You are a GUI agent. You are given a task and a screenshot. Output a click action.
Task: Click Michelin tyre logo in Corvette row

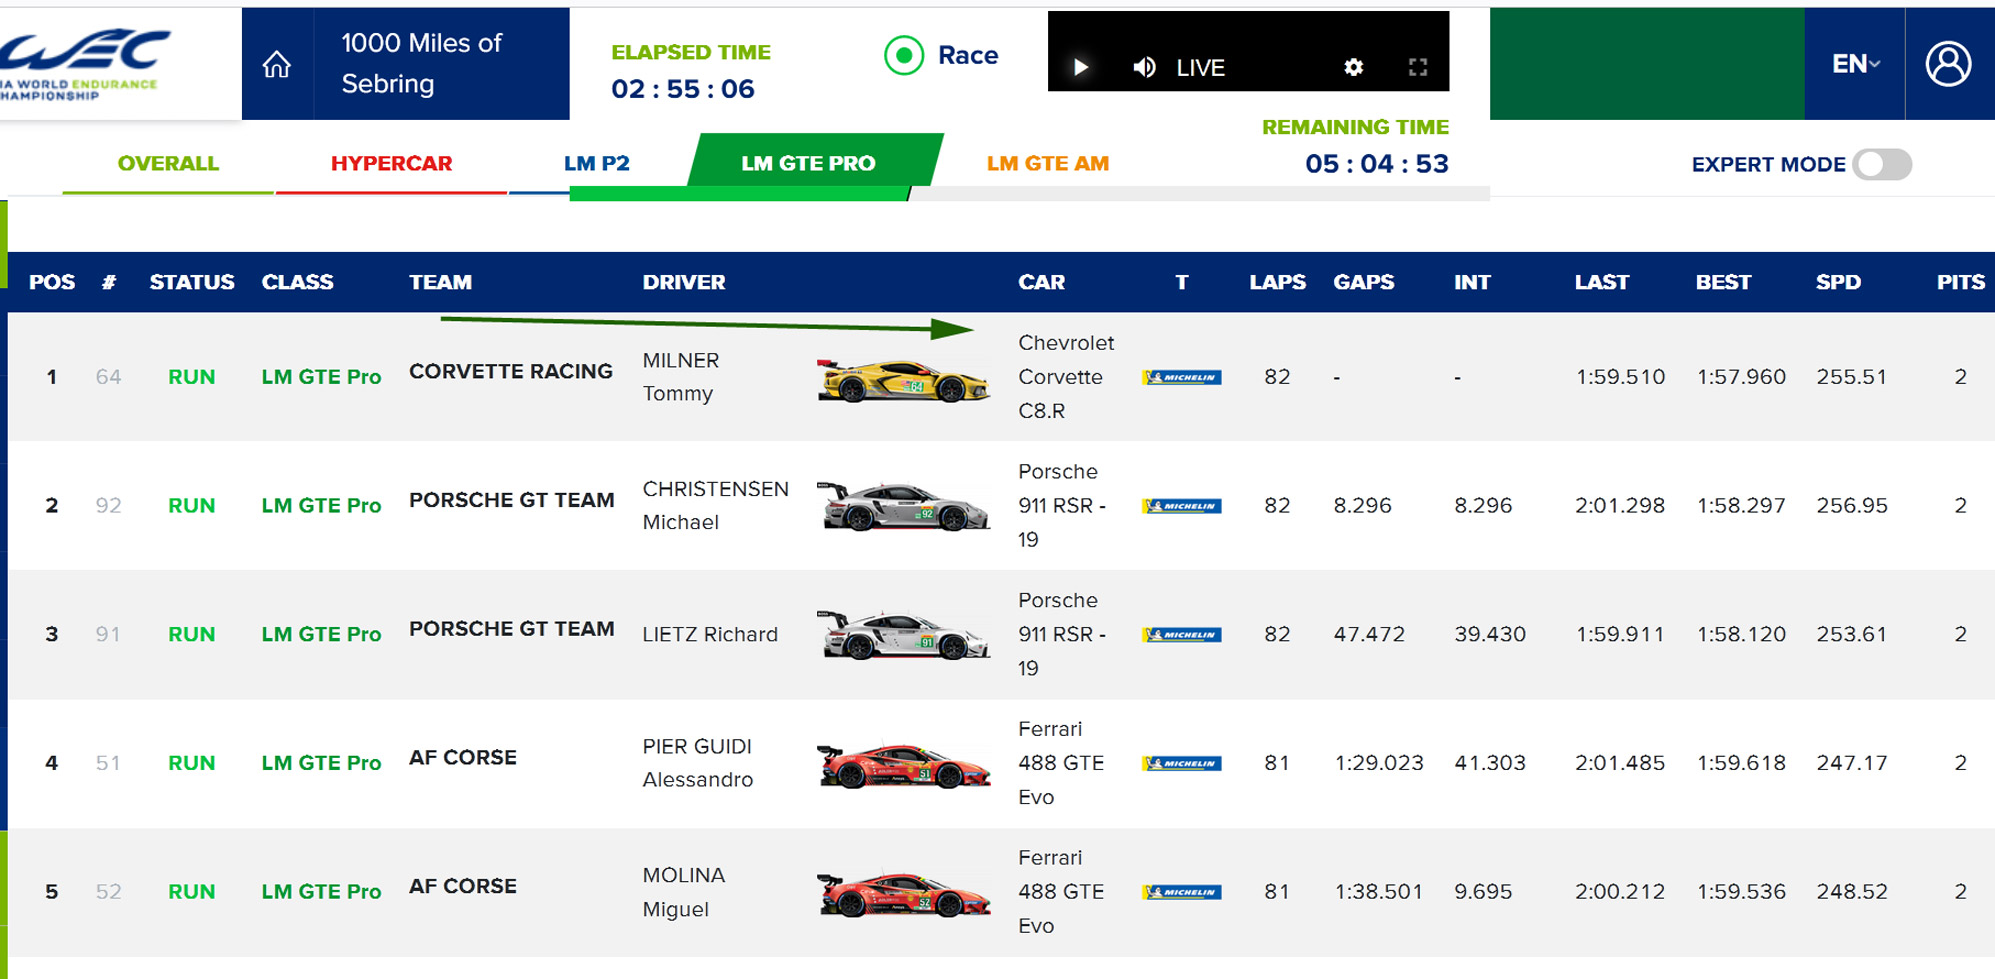(1181, 377)
